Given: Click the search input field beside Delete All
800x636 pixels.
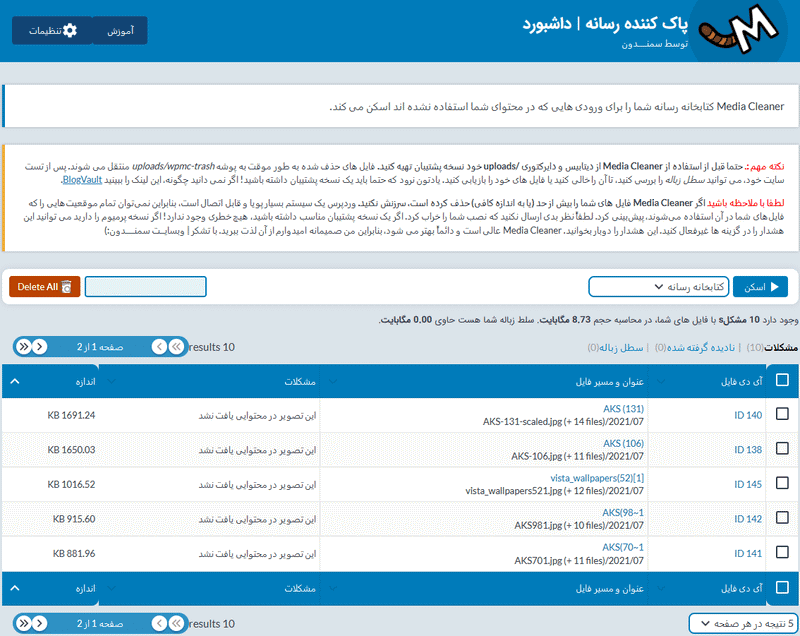Looking at the screenshot, I should [145, 287].
